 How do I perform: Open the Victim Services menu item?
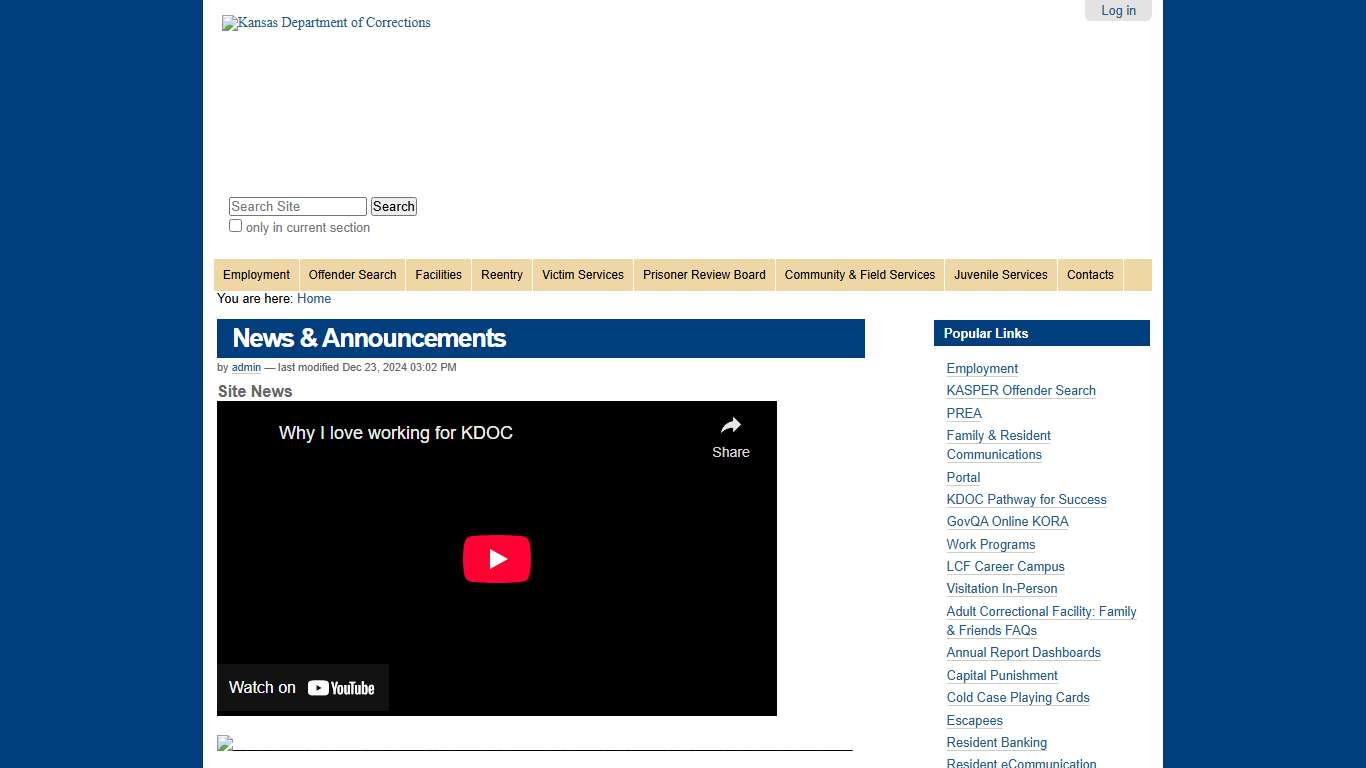(582, 275)
